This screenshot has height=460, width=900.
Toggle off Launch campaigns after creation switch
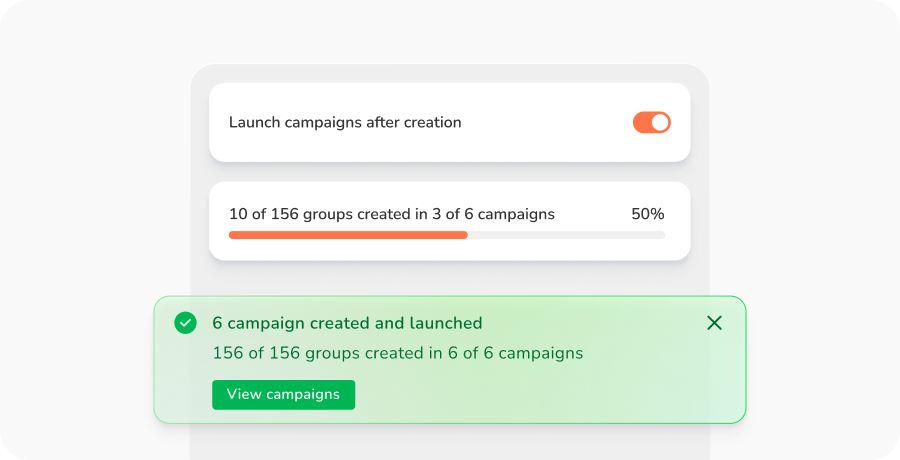tap(652, 123)
